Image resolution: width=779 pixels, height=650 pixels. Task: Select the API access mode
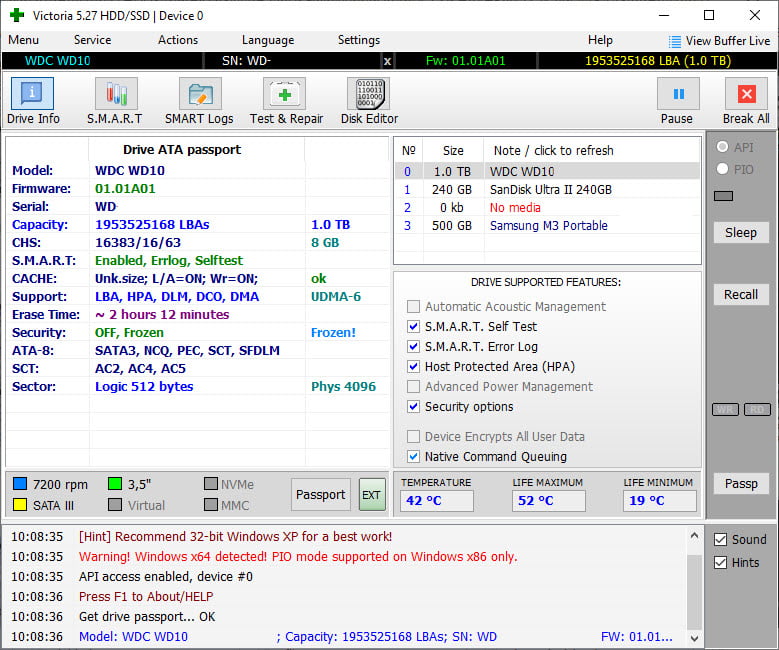[x=722, y=147]
